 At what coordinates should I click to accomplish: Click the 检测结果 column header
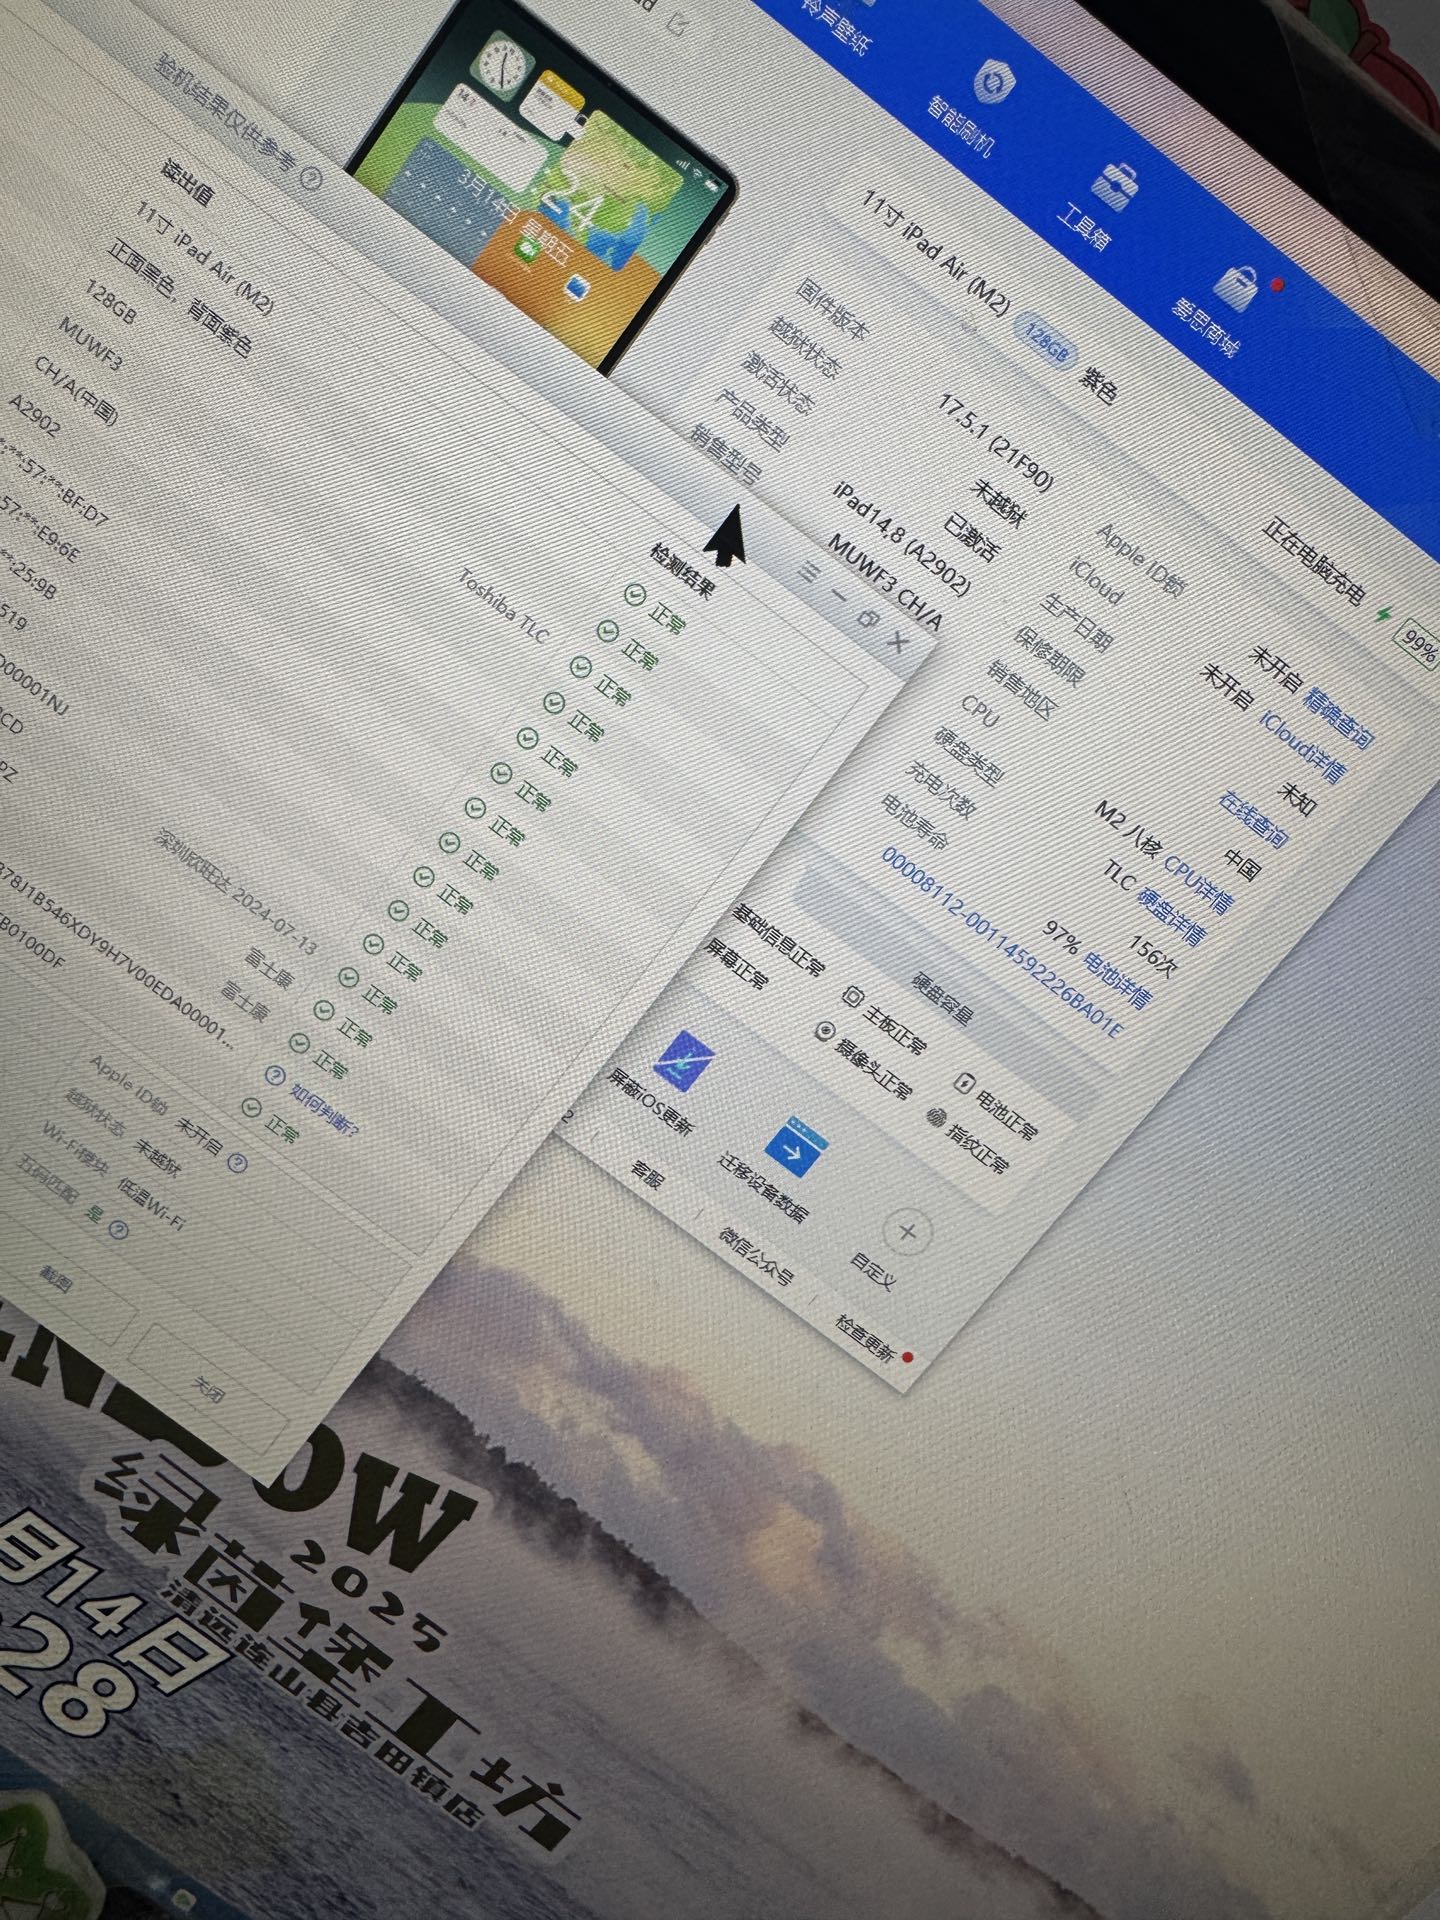click(683, 570)
